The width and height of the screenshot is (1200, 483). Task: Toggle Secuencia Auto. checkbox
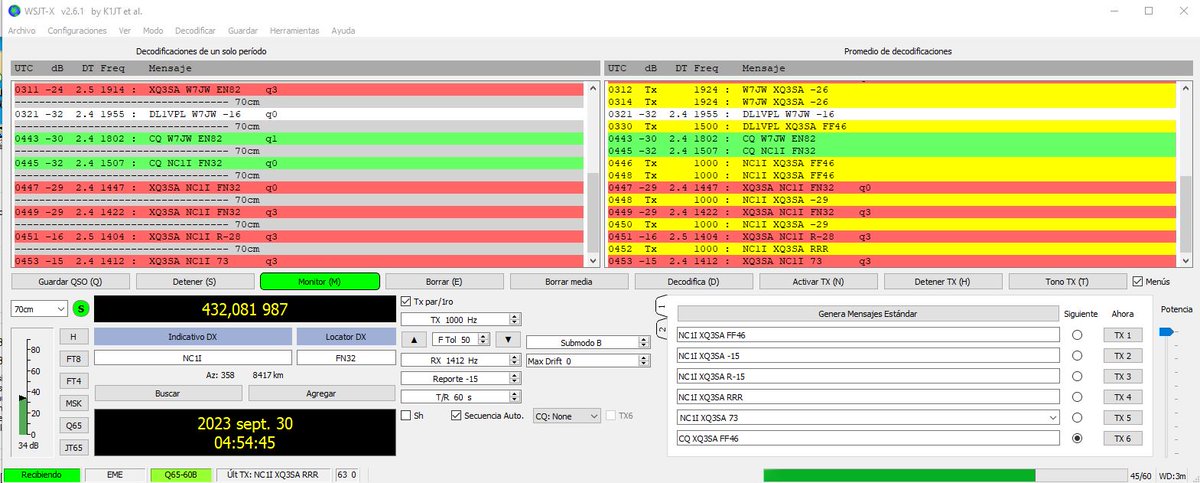click(456, 415)
